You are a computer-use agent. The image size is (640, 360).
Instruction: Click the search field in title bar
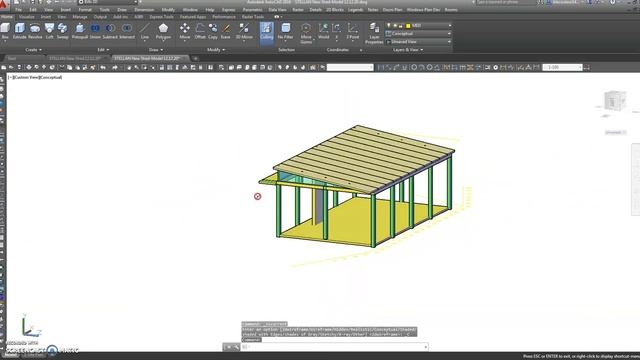[x=506, y=2]
